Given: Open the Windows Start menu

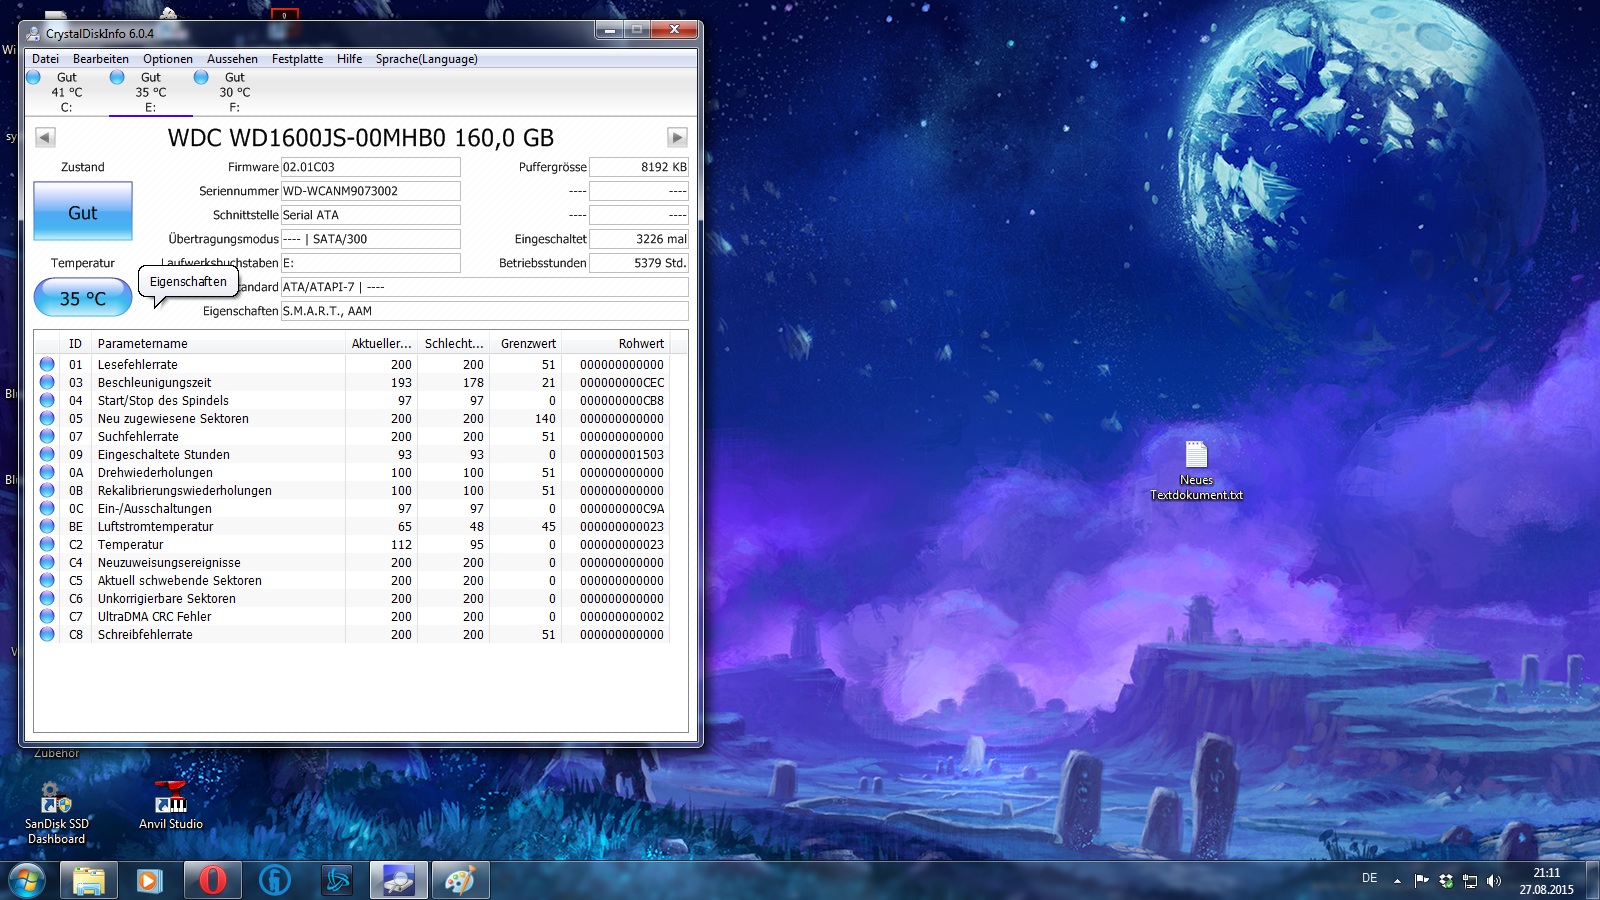Looking at the screenshot, I should (x=26, y=881).
